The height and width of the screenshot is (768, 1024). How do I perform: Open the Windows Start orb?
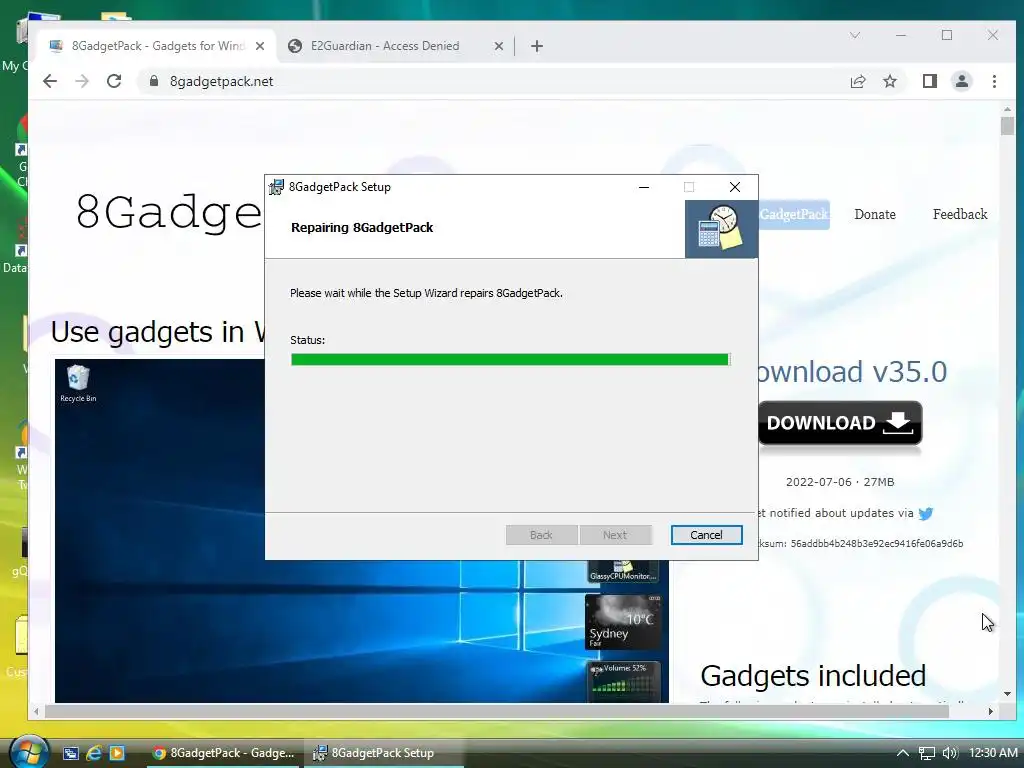(29, 752)
